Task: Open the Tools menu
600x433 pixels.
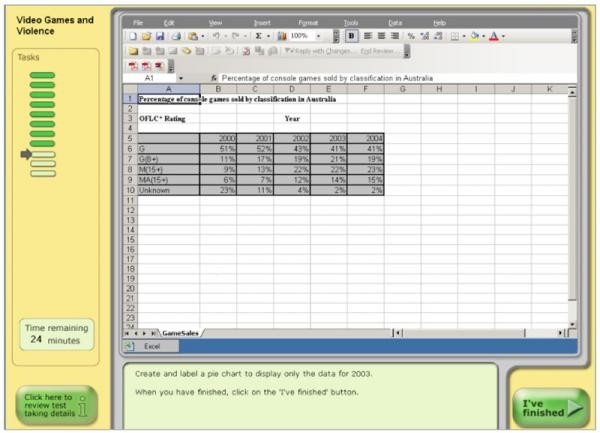Action: (x=351, y=23)
